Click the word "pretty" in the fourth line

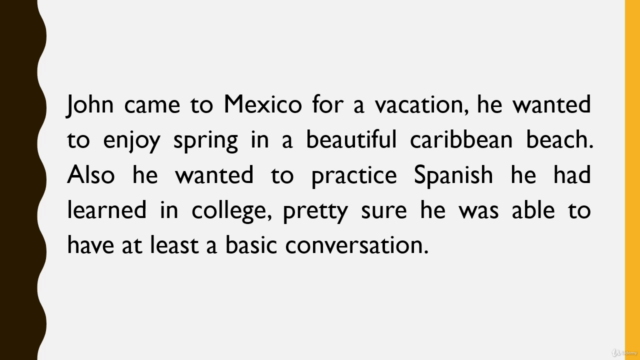tap(316, 212)
